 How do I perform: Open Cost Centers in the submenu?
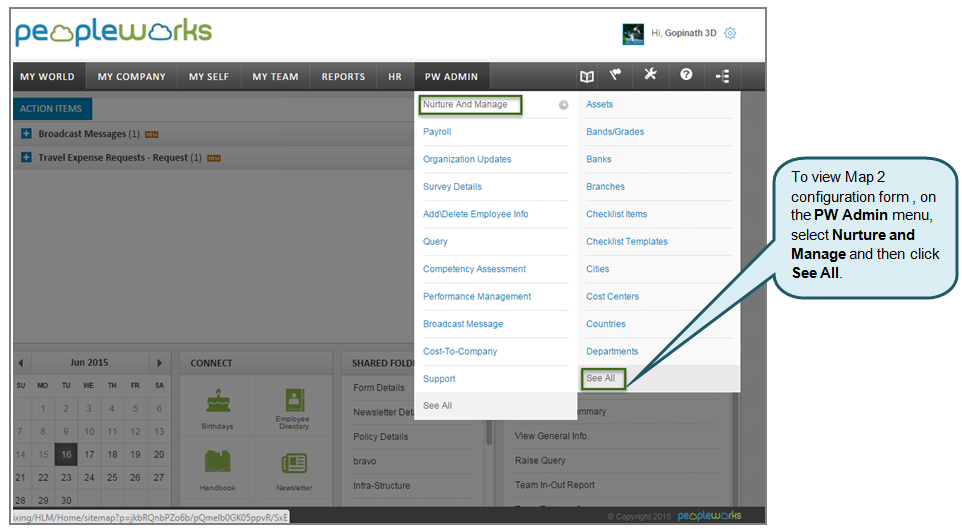click(x=612, y=296)
